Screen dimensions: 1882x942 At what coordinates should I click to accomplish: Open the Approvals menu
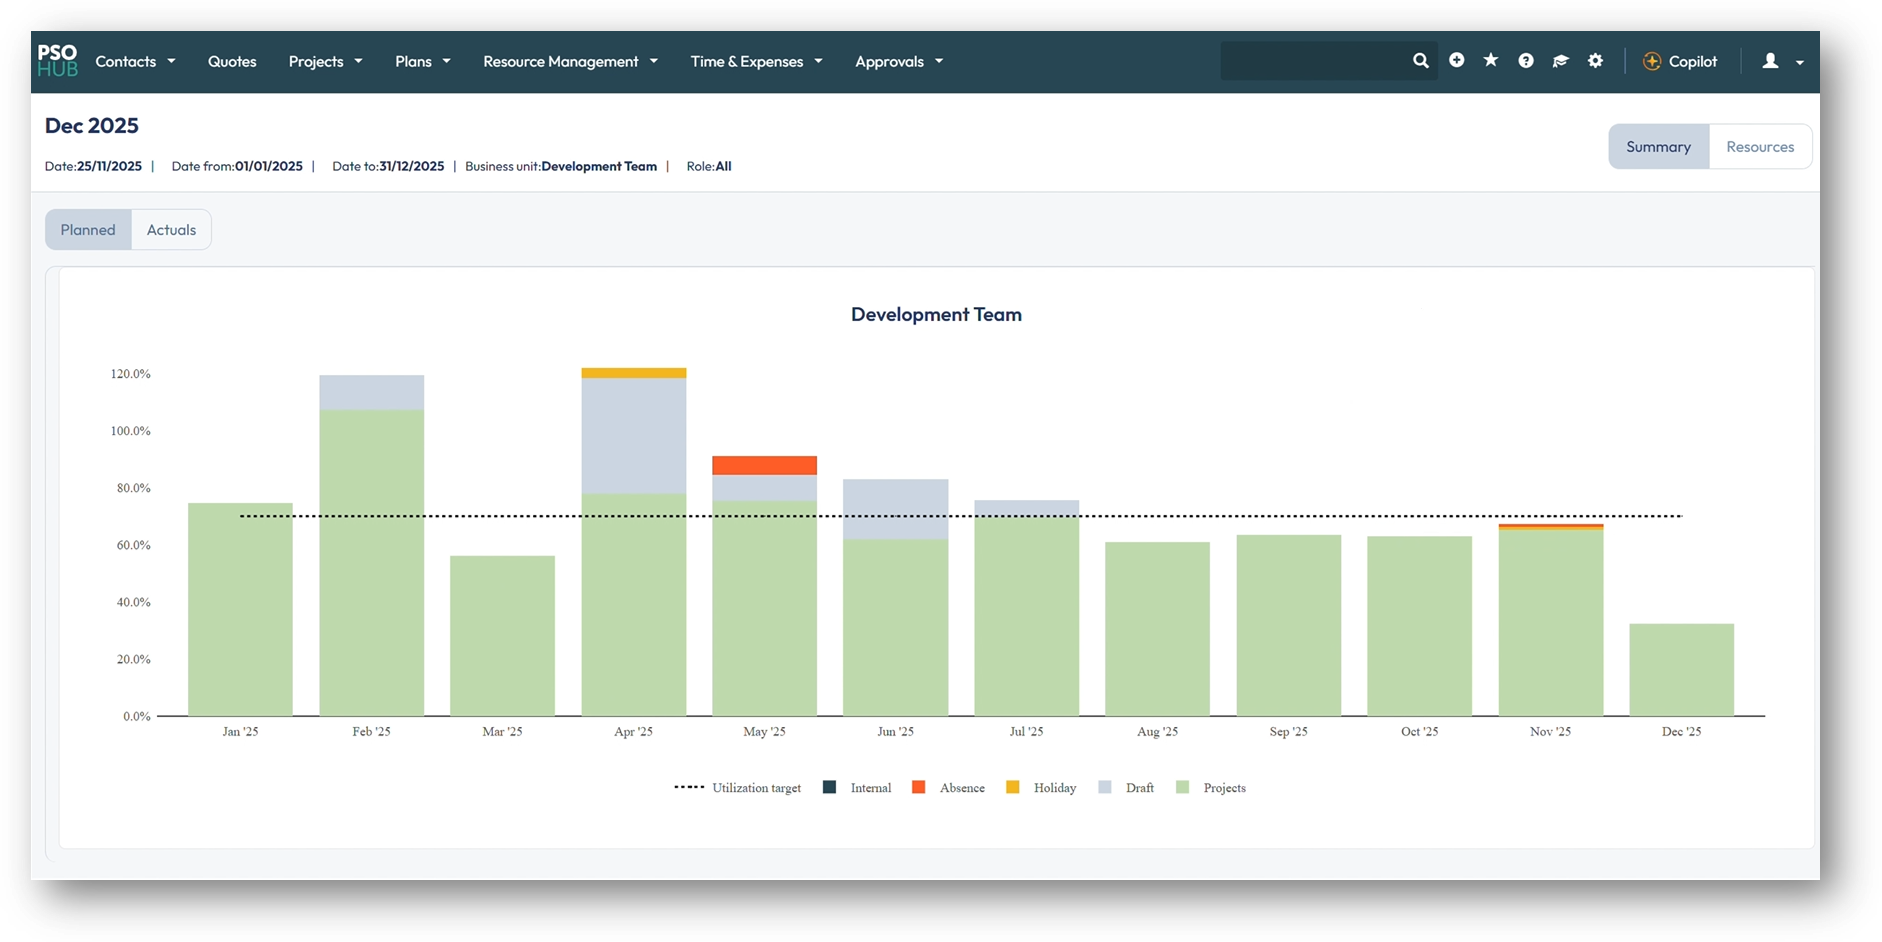pos(898,61)
